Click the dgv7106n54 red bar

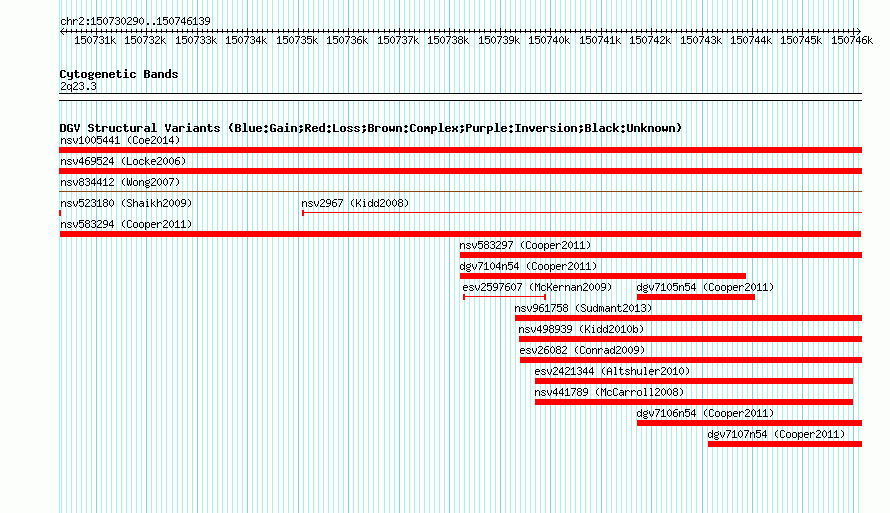(x=749, y=423)
